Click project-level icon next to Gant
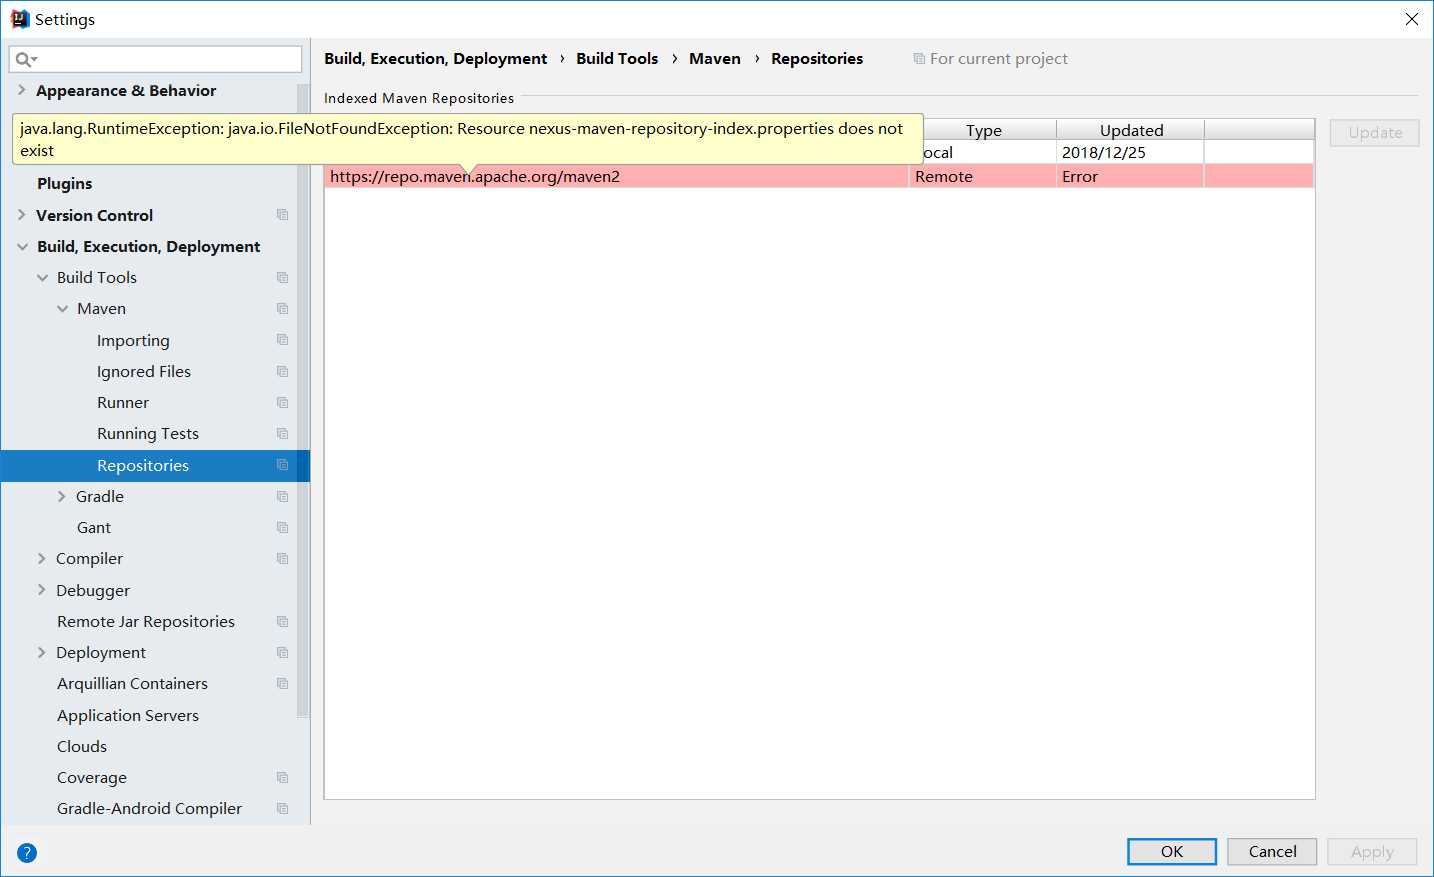Screen dimensions: 1434x877 coord(283,527)
